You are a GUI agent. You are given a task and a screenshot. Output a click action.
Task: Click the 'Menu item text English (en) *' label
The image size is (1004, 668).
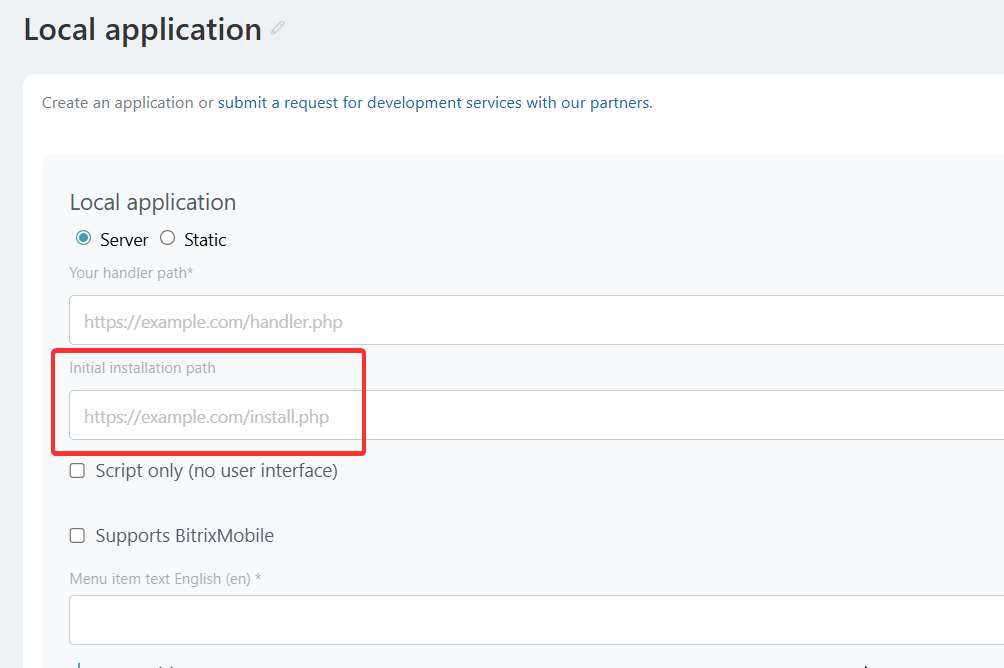point(165,579)
